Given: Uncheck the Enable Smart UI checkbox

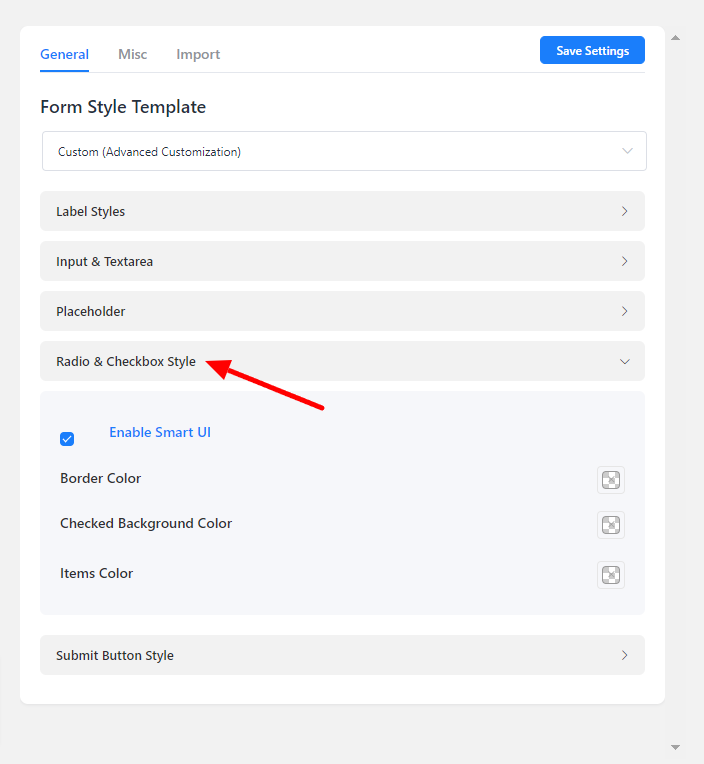Looking at the screenshot, I should (67, 439).
